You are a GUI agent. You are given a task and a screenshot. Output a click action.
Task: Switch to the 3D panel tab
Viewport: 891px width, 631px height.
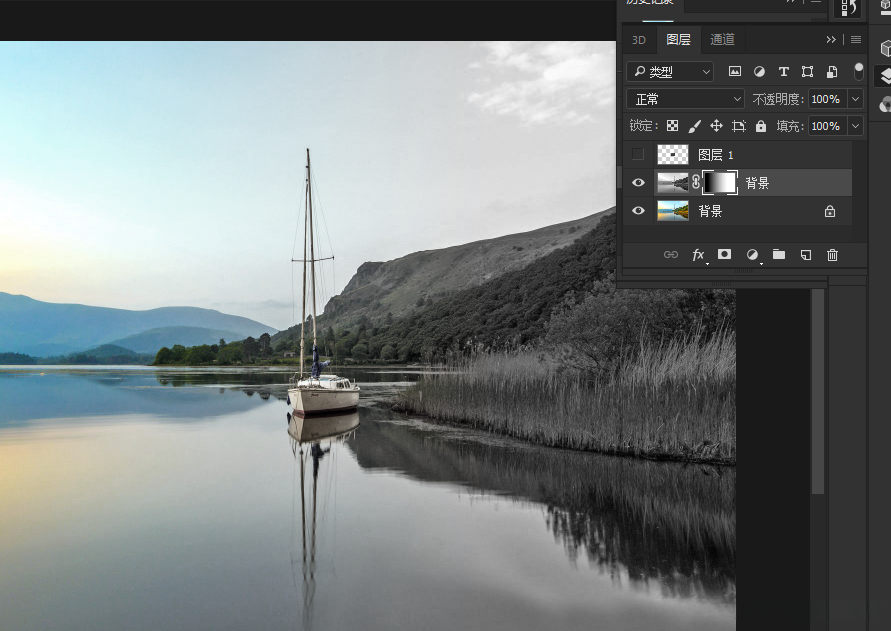[639, 40]
